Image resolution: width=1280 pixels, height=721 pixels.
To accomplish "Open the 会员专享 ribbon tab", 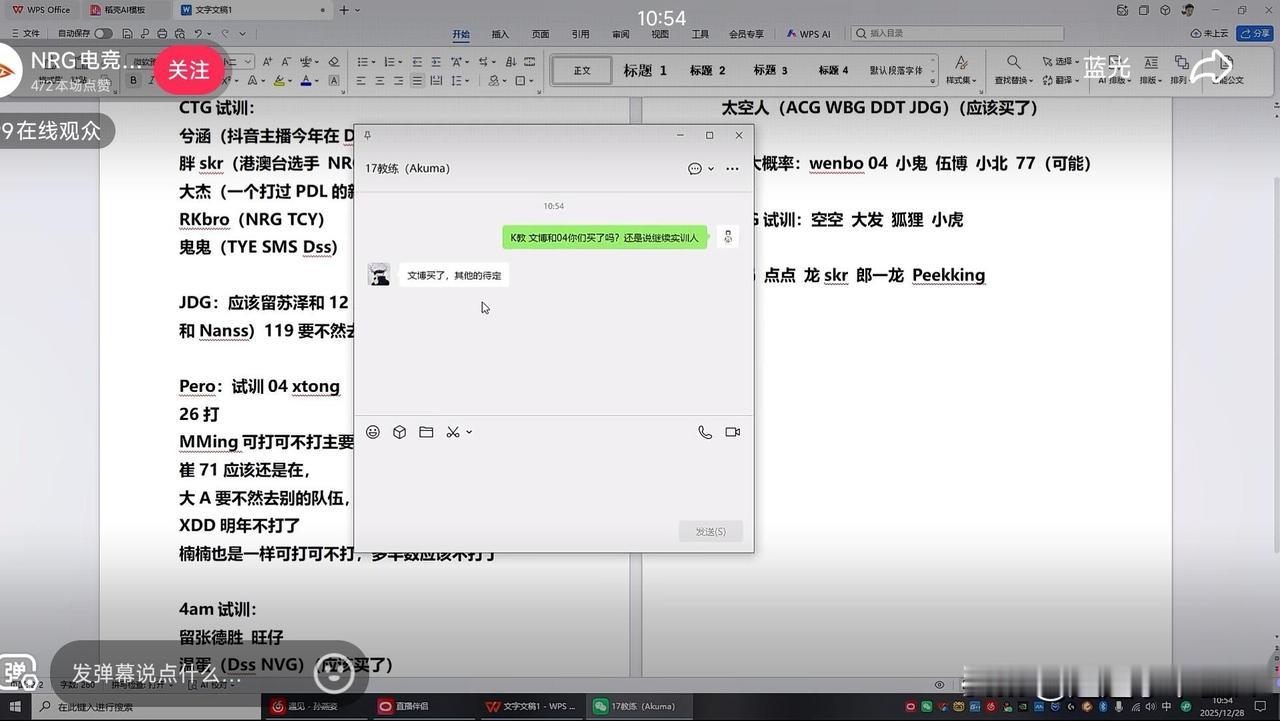I will coord(746,34).
